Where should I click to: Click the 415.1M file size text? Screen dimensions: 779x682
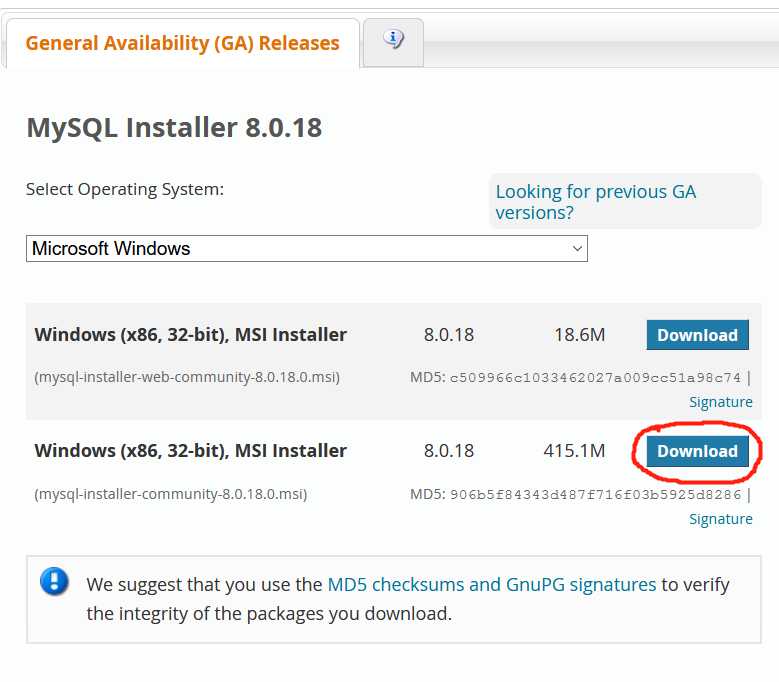coord(574,451)
